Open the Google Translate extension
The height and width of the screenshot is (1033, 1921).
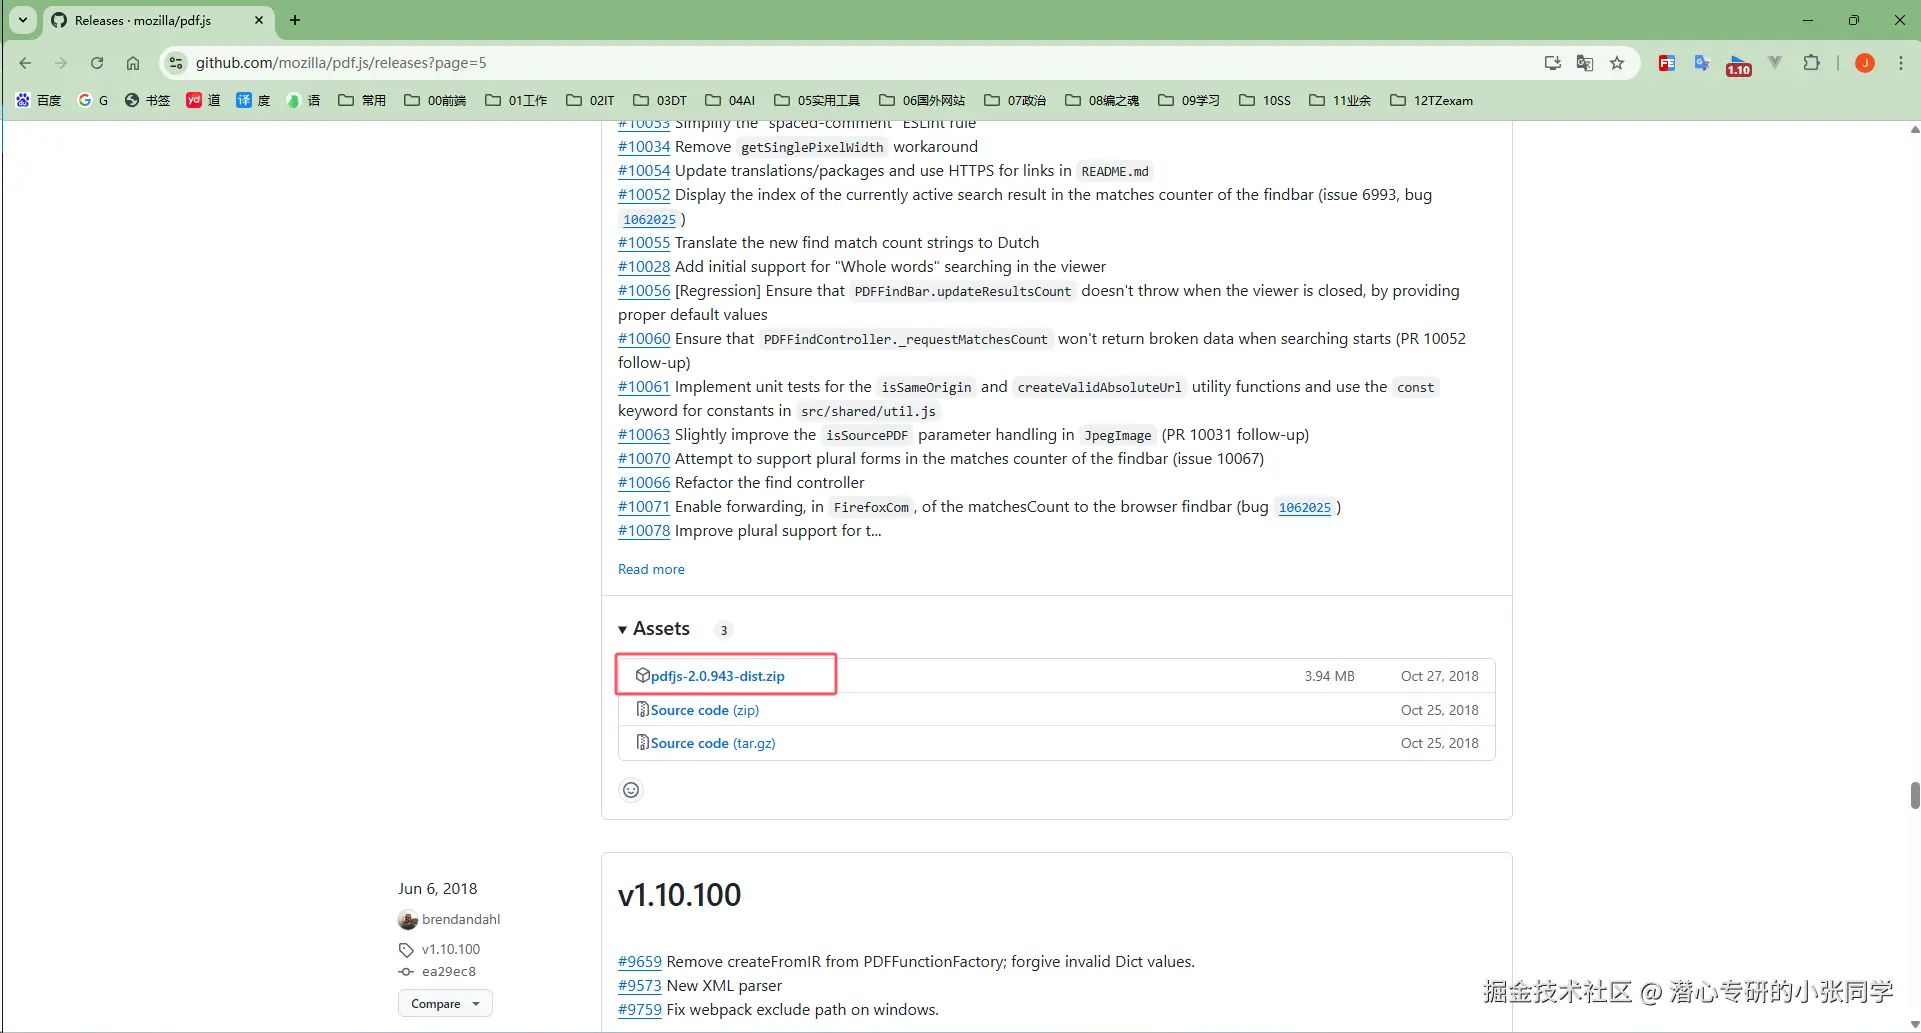pos(1702,63)
